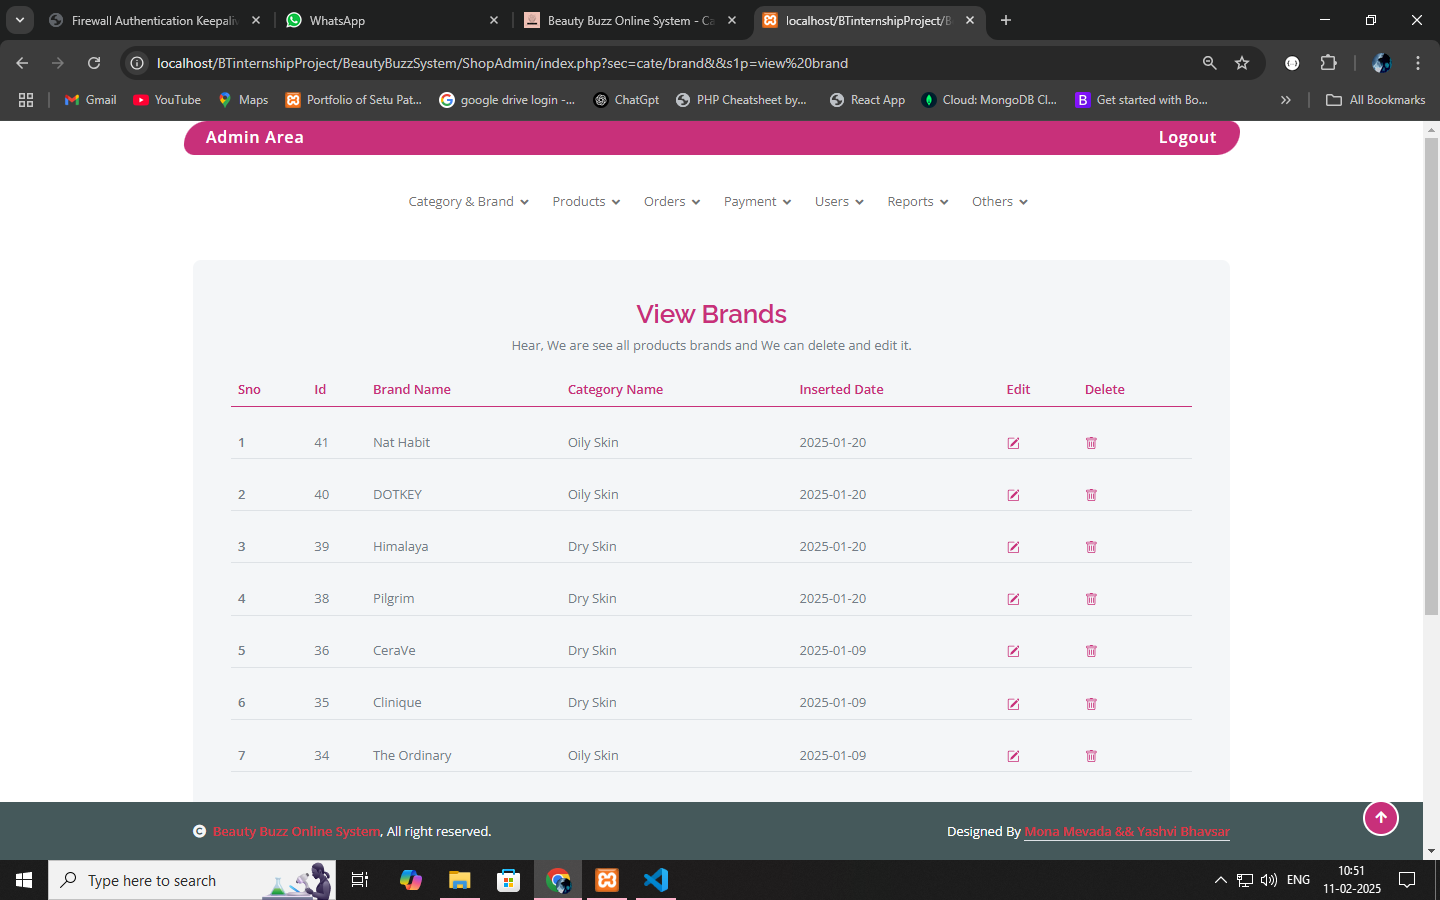The width and height of the screenshot is (1440, 900).
Task: Open the Windows Start menu
Action: point(24,880)
